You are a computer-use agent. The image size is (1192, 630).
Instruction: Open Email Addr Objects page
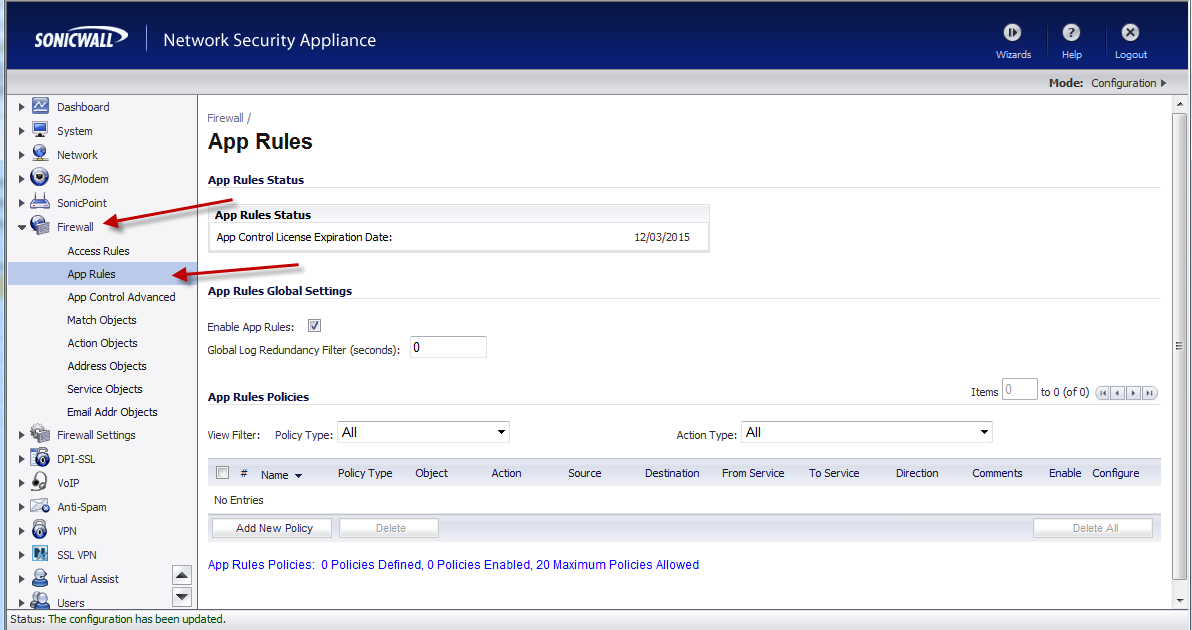point(113,412)
